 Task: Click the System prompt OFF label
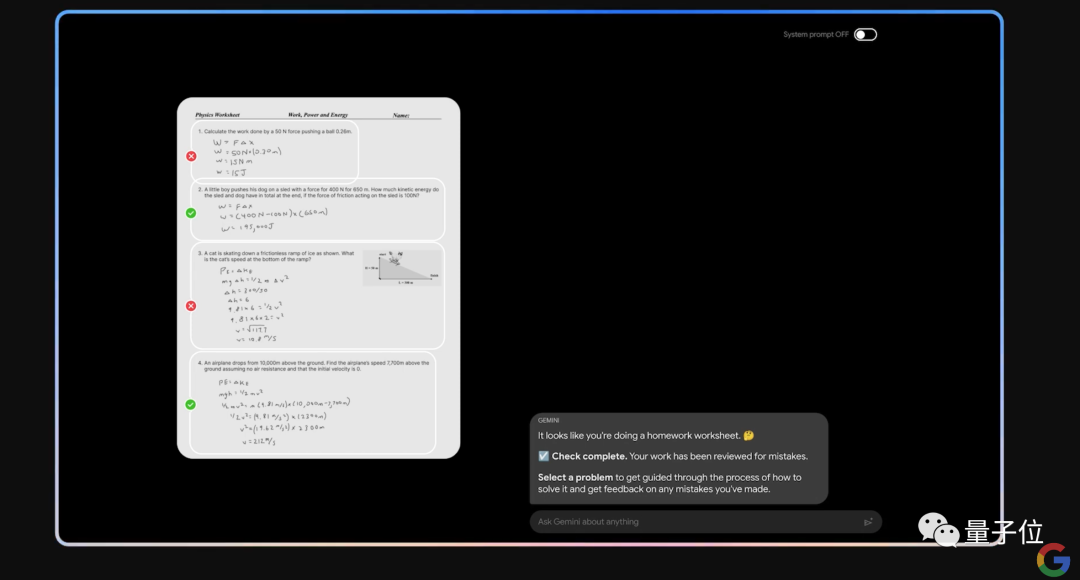click(816, 34)
